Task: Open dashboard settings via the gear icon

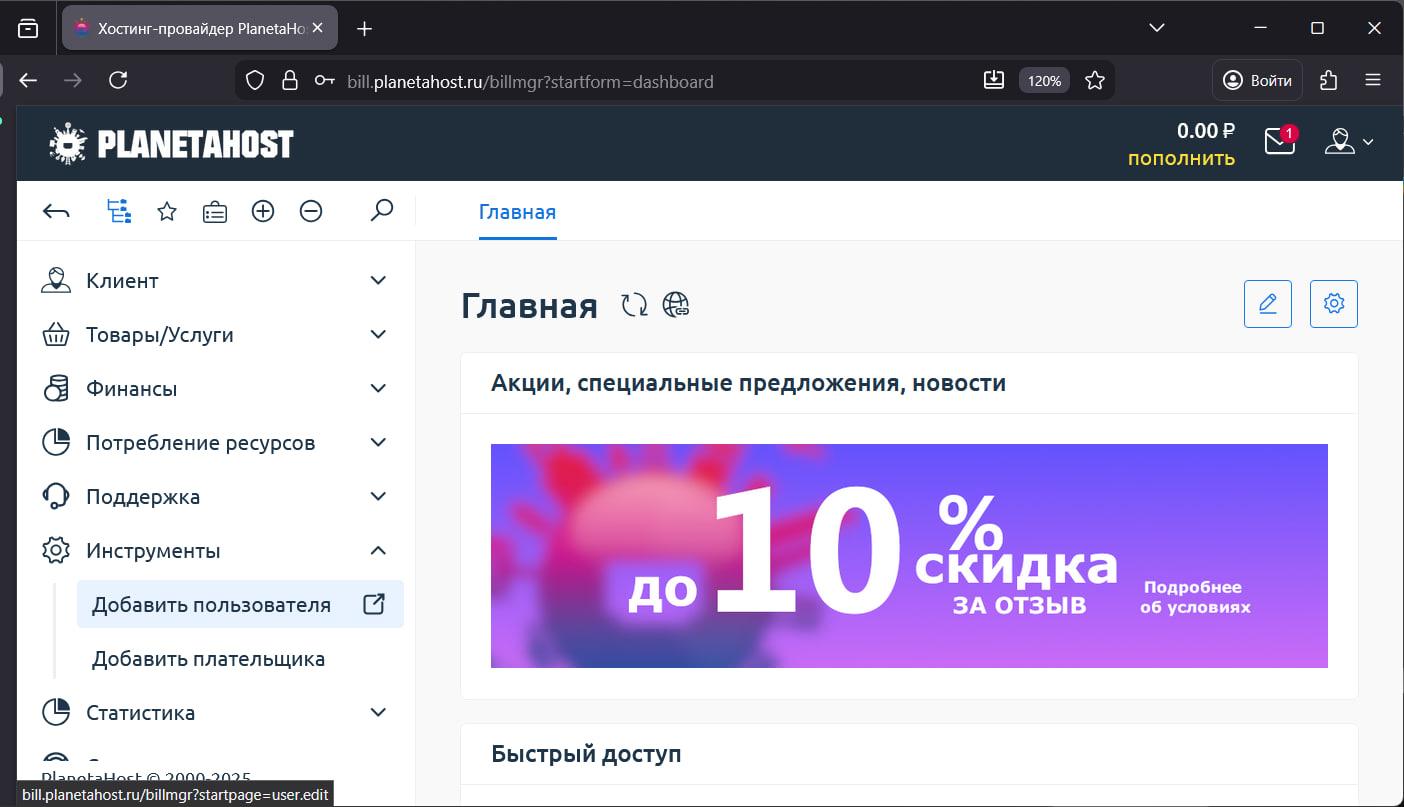Action: pos(1333,303)
